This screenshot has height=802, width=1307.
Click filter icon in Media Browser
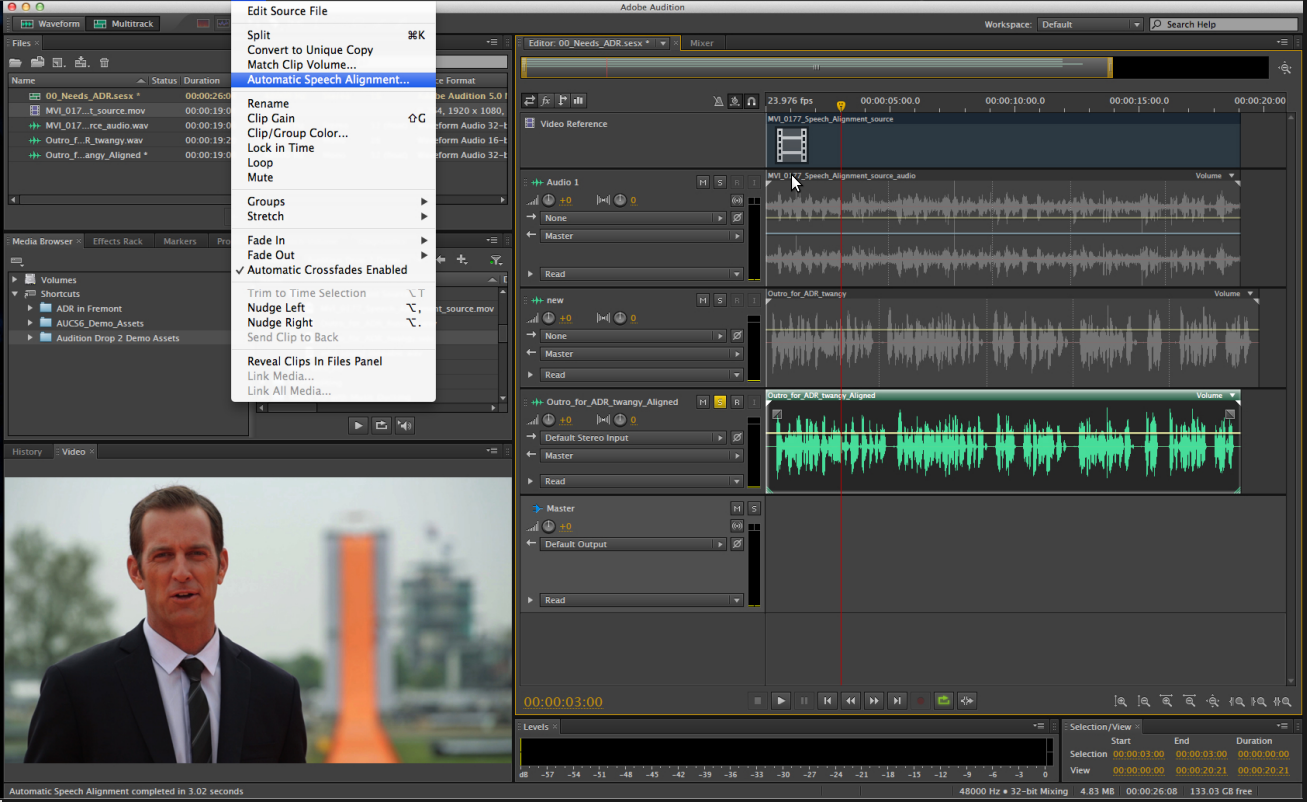tap(495, 260)
